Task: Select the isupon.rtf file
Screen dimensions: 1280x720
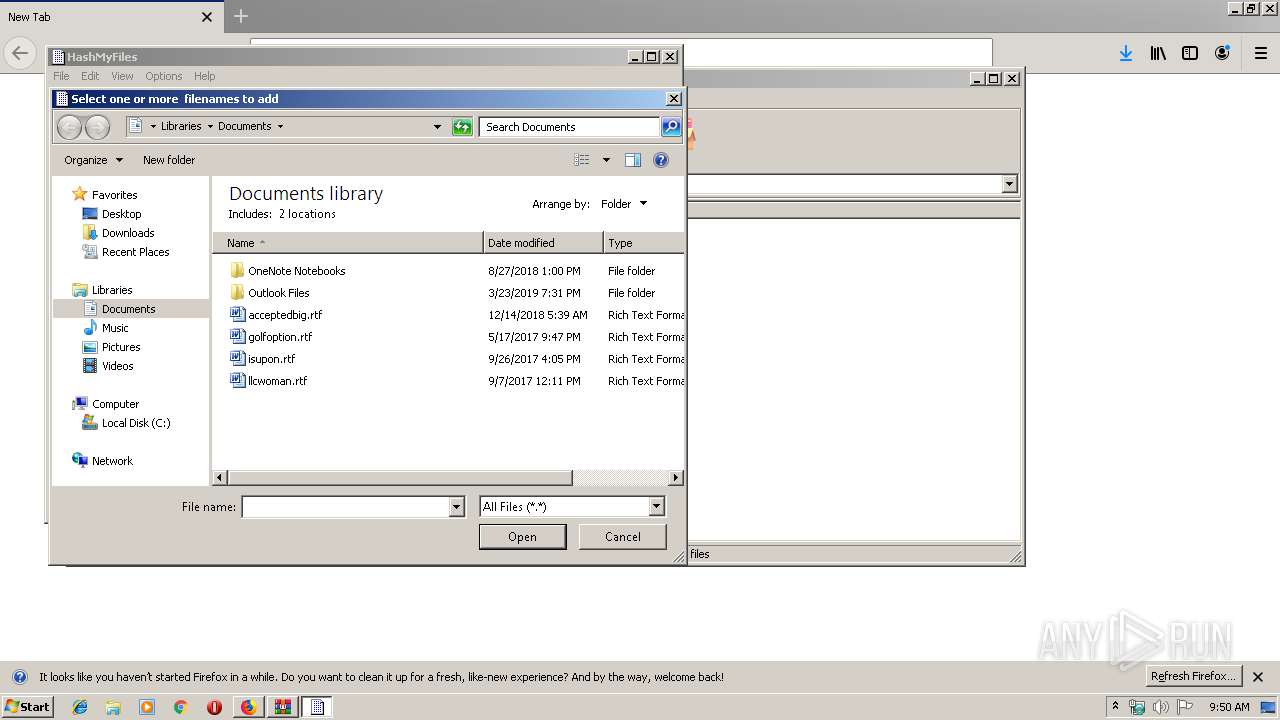Action: click(271, 359)
